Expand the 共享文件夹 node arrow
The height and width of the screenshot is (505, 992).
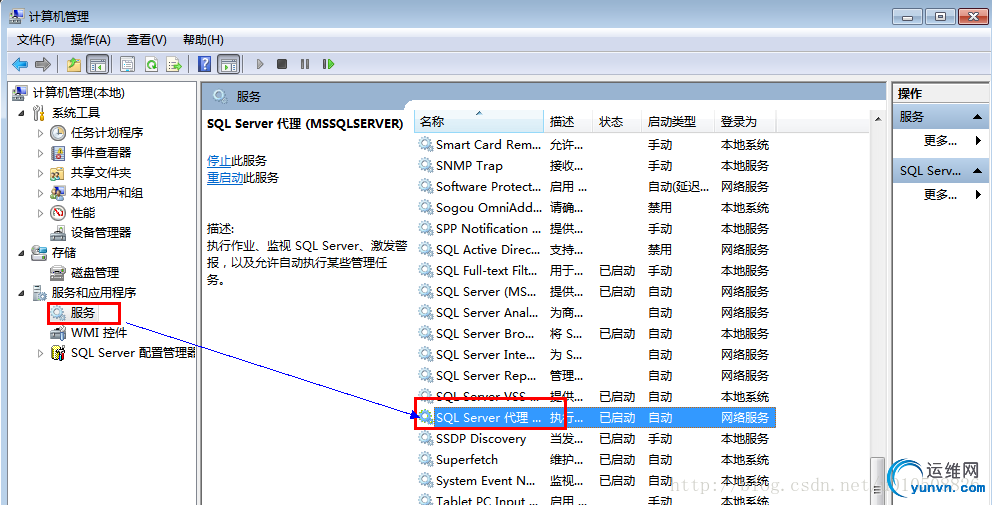coord(40,173)
